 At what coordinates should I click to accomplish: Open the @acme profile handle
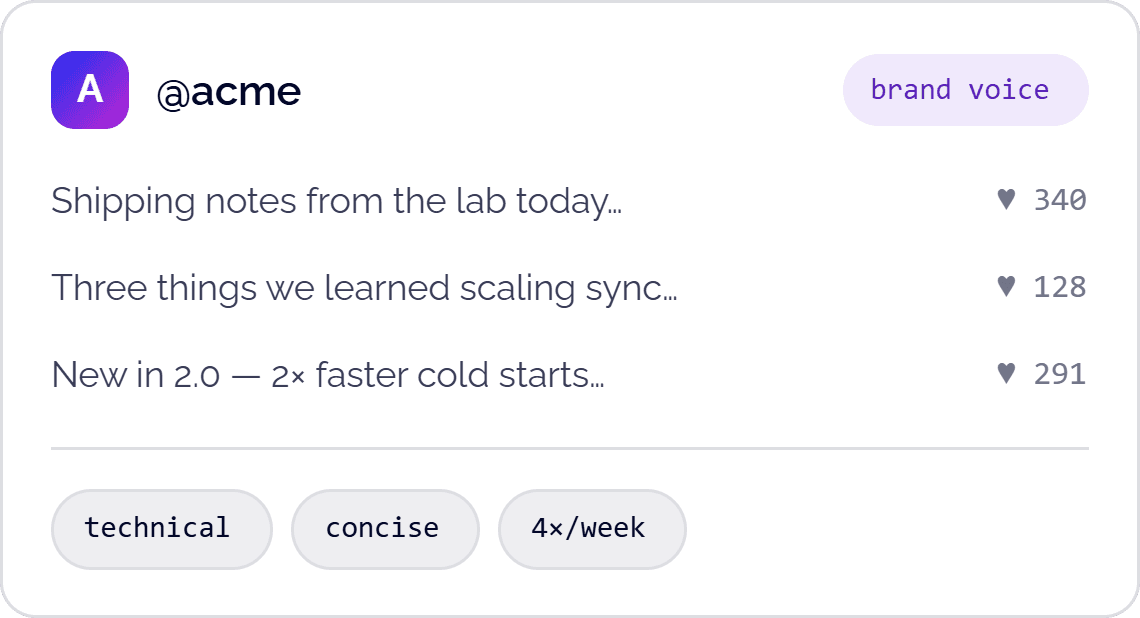tap(228, 92)
